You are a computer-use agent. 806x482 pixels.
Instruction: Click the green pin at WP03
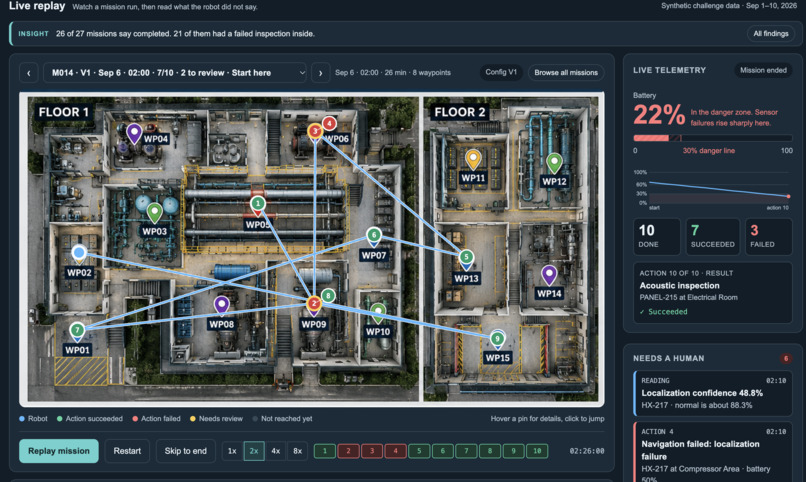coord(154,212)
